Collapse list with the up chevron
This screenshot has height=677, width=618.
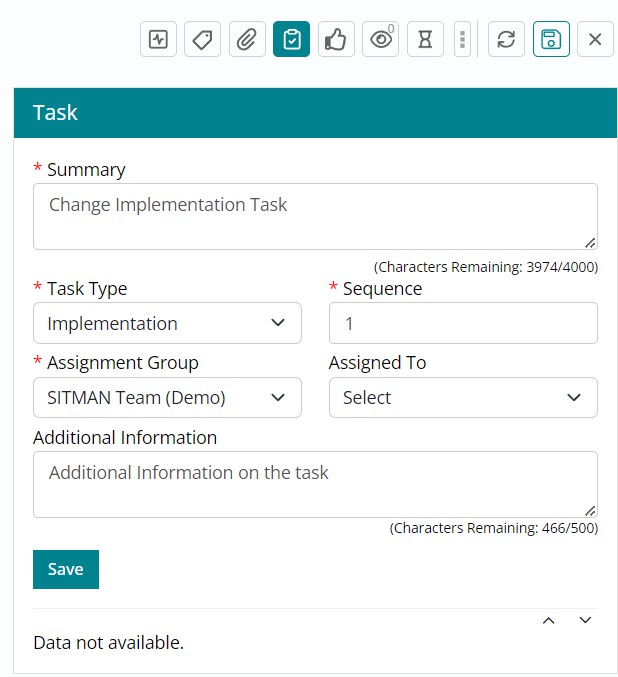coord(548,621)
